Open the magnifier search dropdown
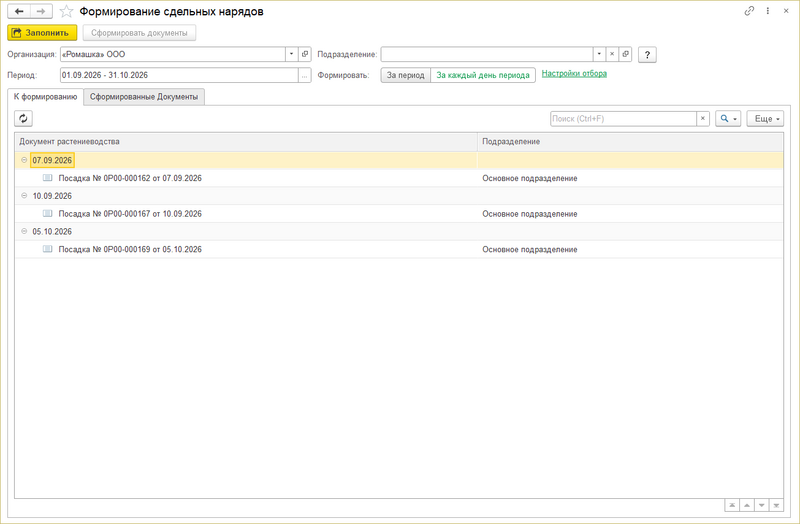Image resolution: width=800 pixels, height=524 pixels. (728, 118)
